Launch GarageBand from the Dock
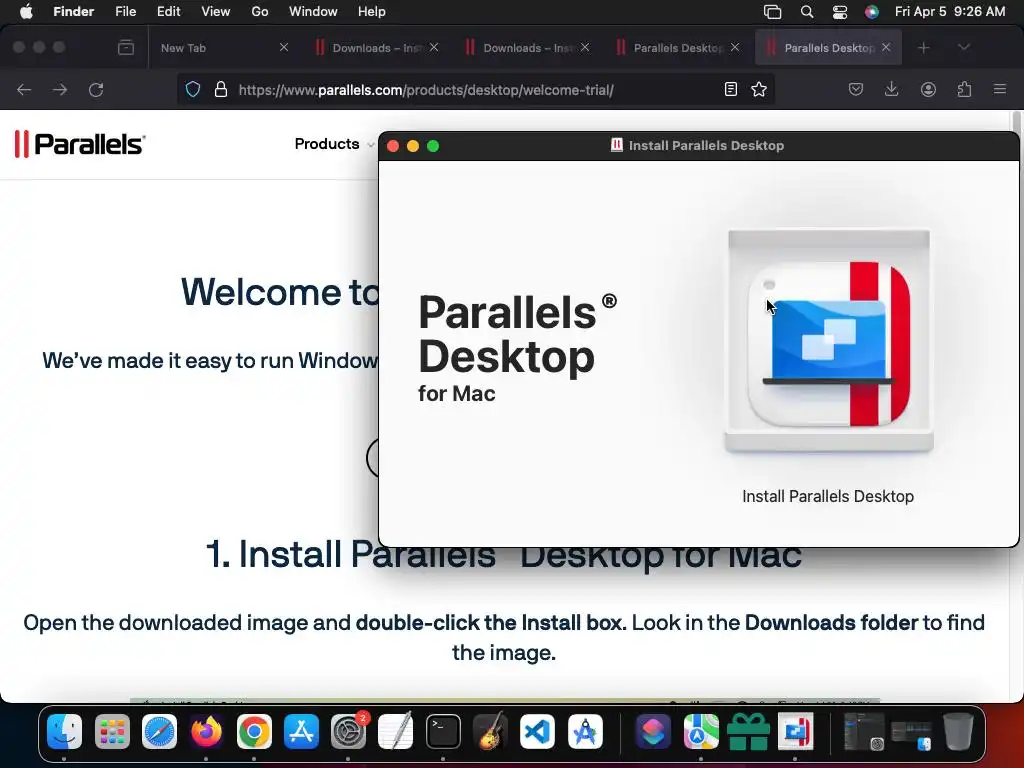 (x=490, y=731)
